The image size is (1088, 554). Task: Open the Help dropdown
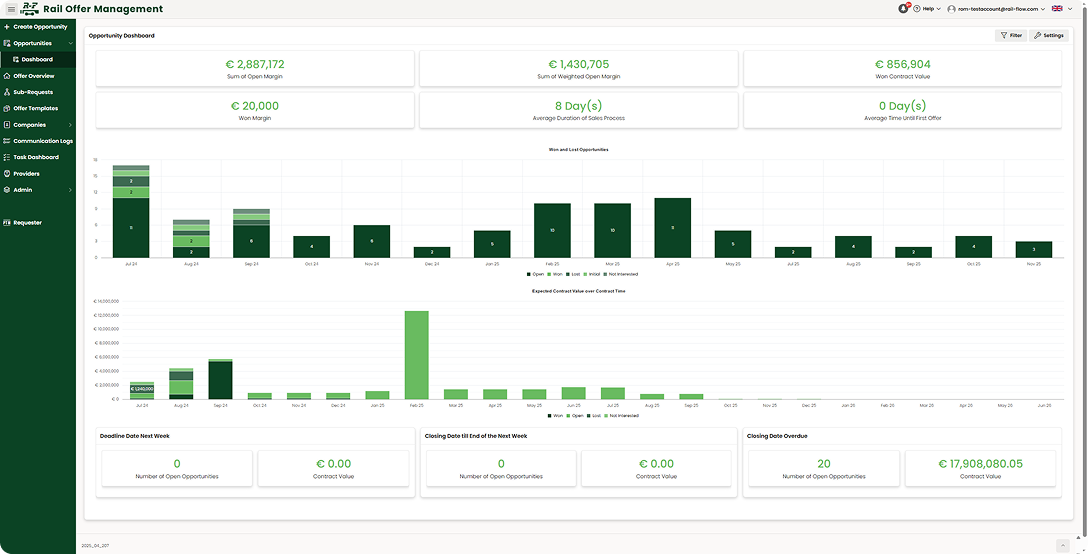click(927, 9)
